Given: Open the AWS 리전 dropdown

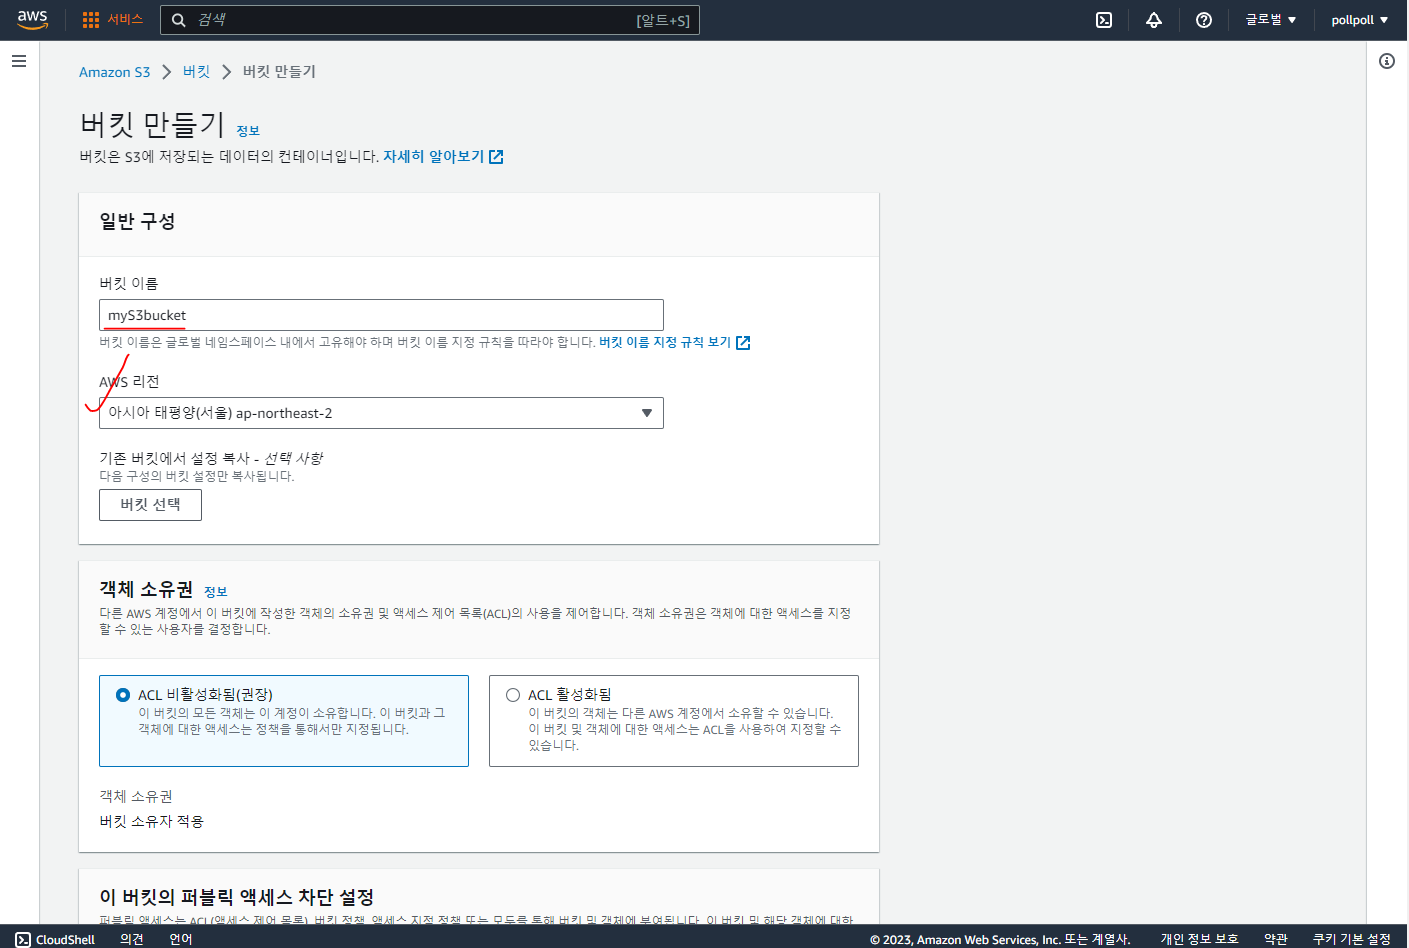Looking at the screenshot, I should [381, 413].
